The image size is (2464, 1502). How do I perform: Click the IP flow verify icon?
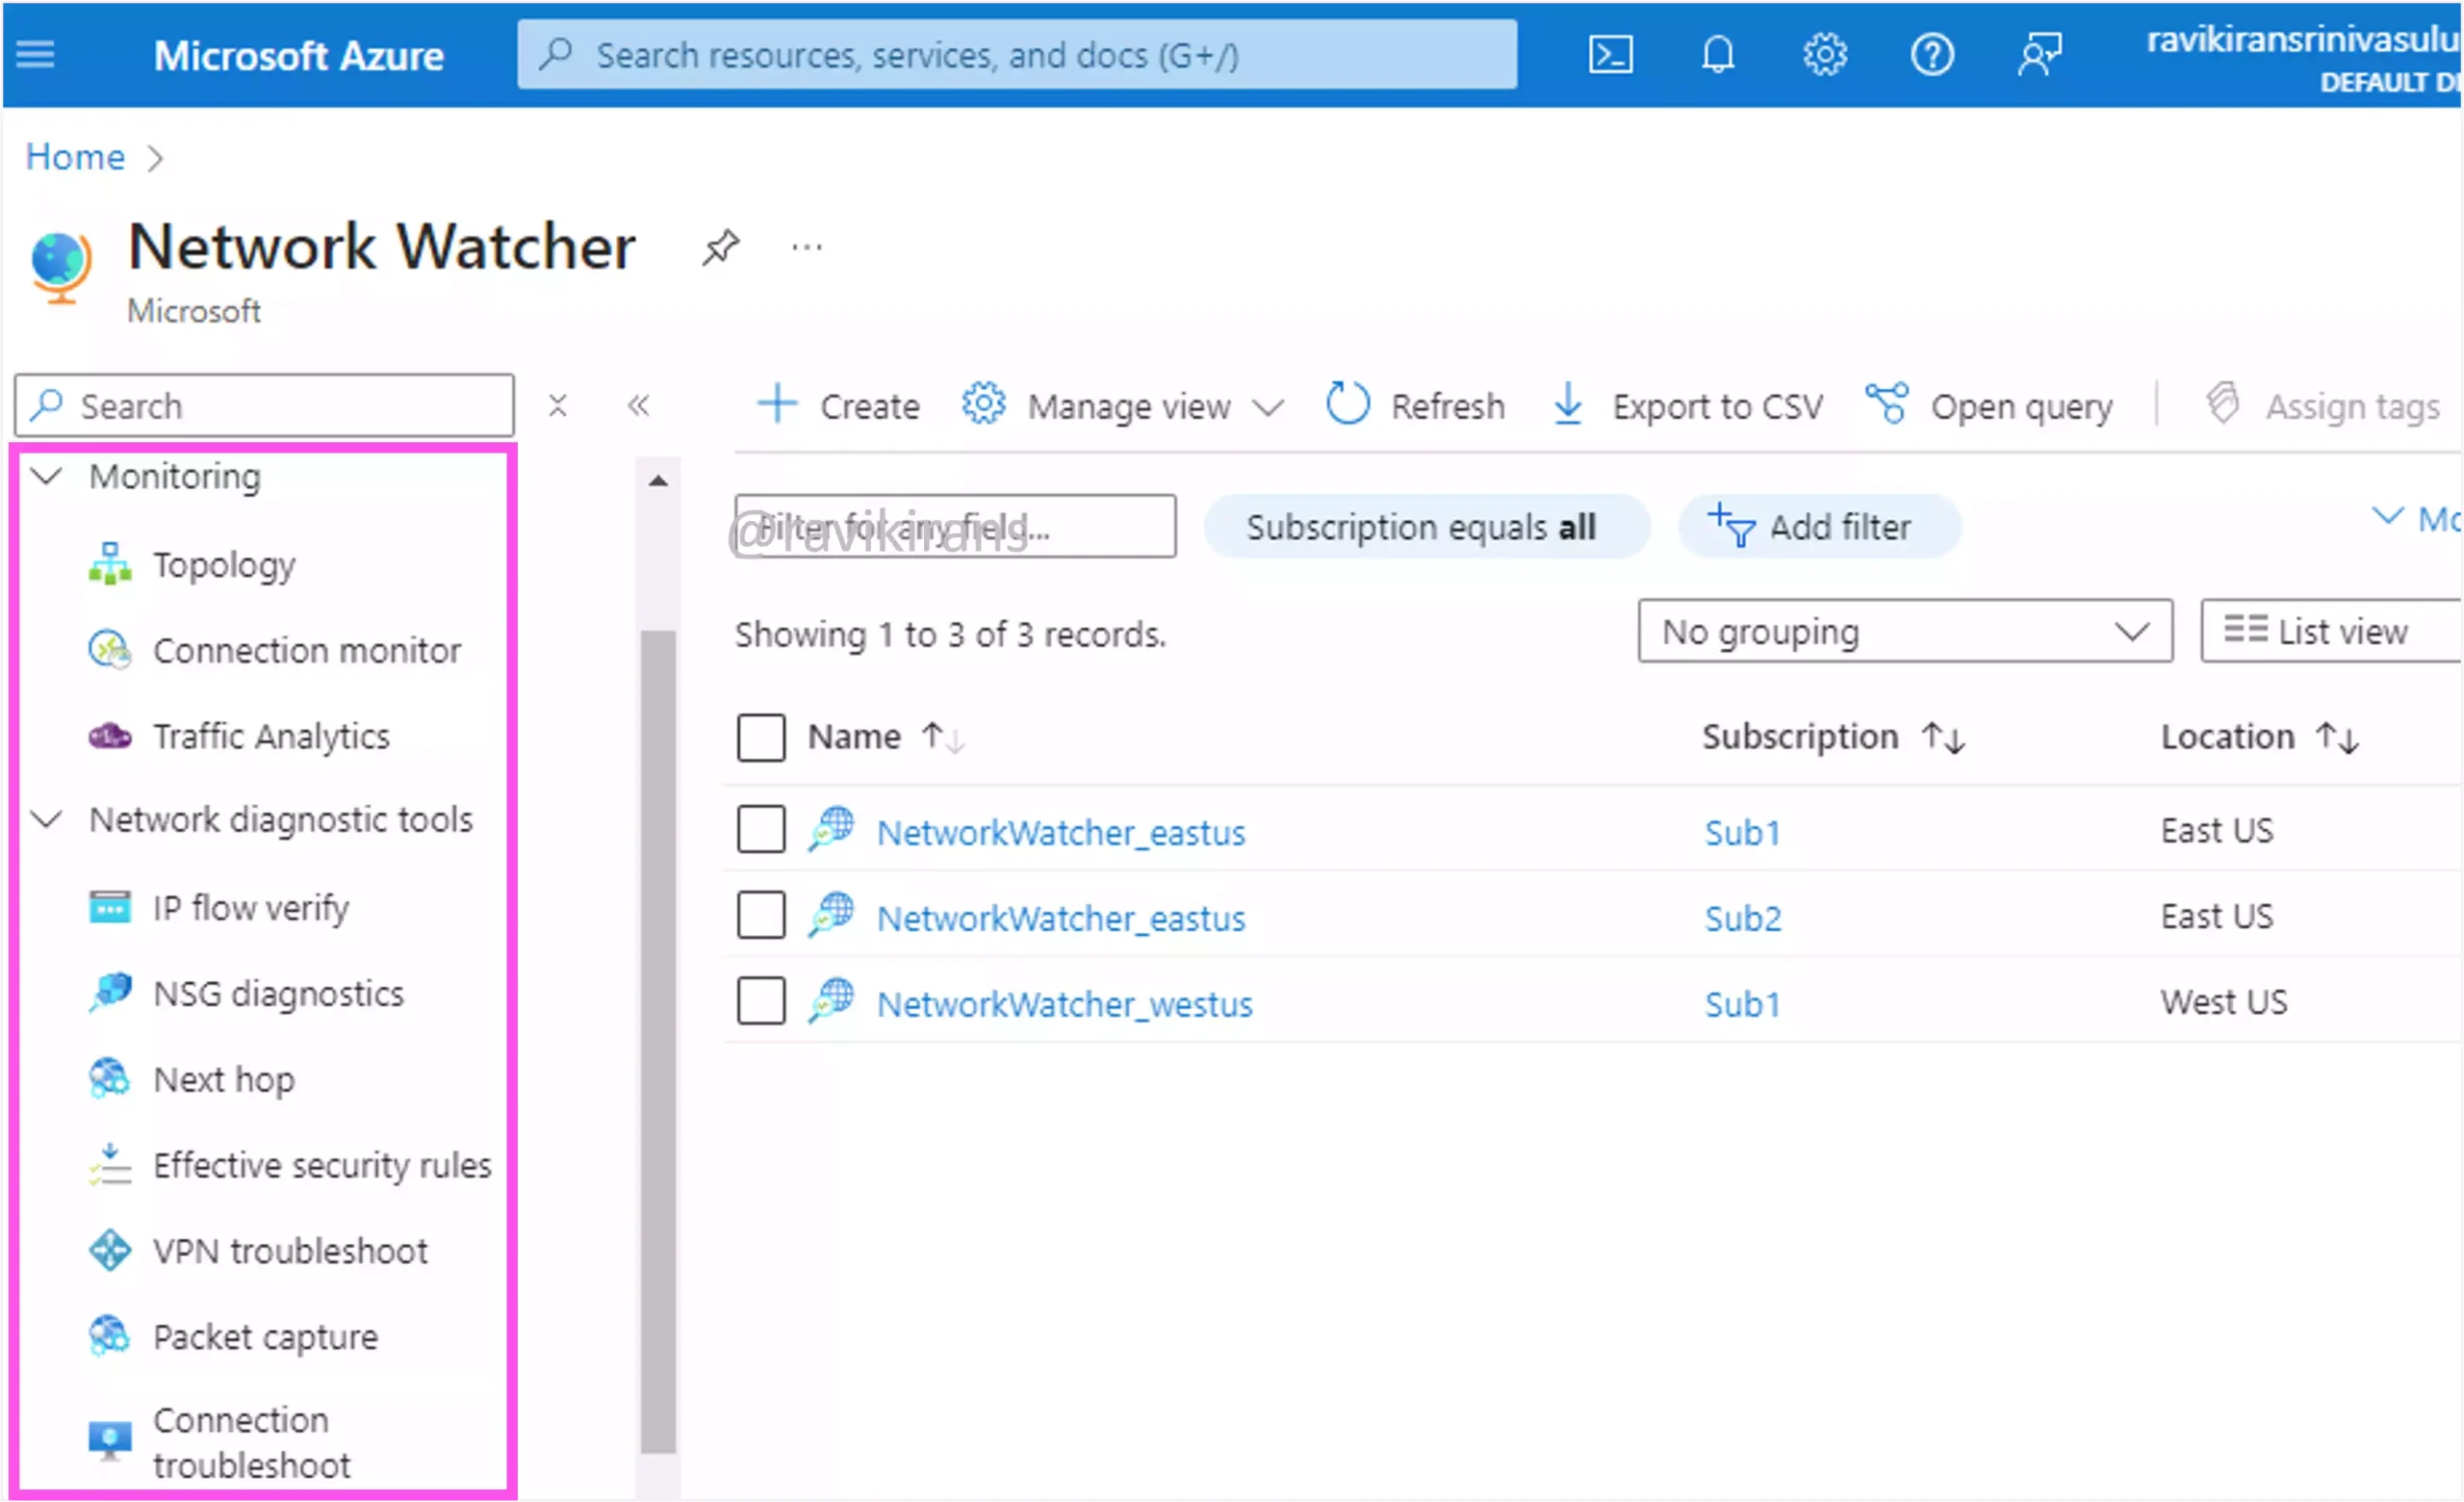click(x=110, y=908)
